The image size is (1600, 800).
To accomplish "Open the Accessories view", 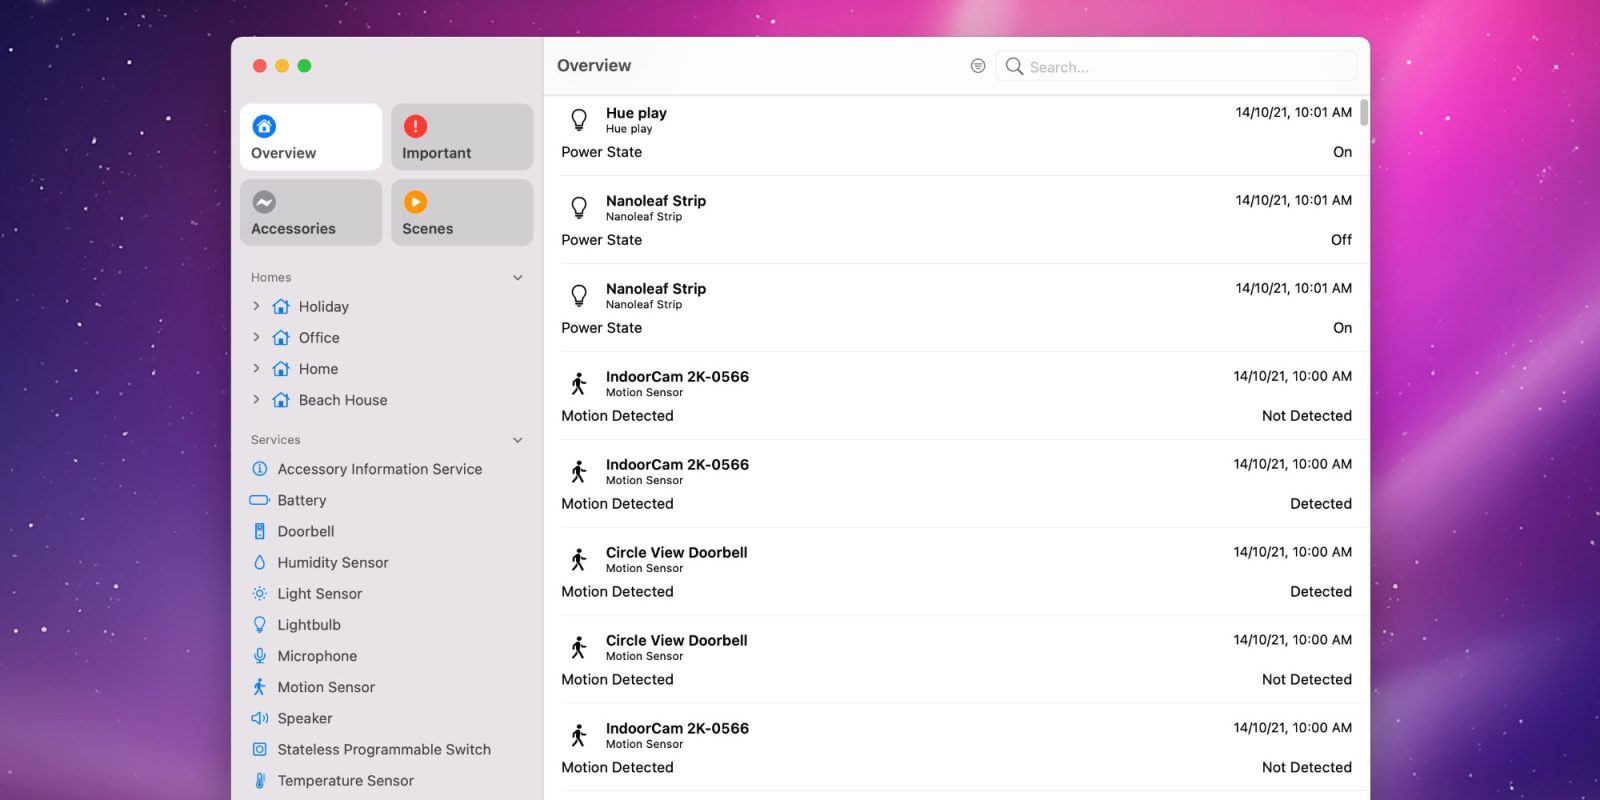I will [310, 213].
